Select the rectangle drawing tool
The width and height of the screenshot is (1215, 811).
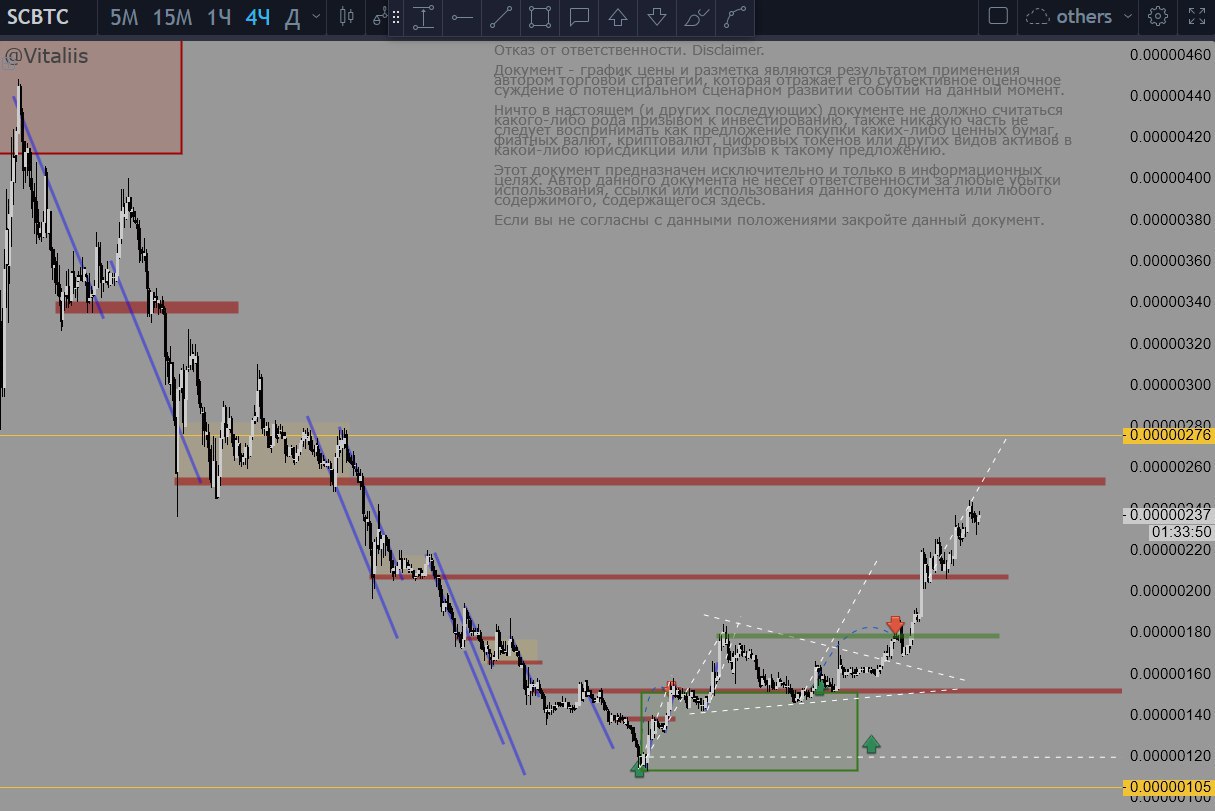coord(540,17)
